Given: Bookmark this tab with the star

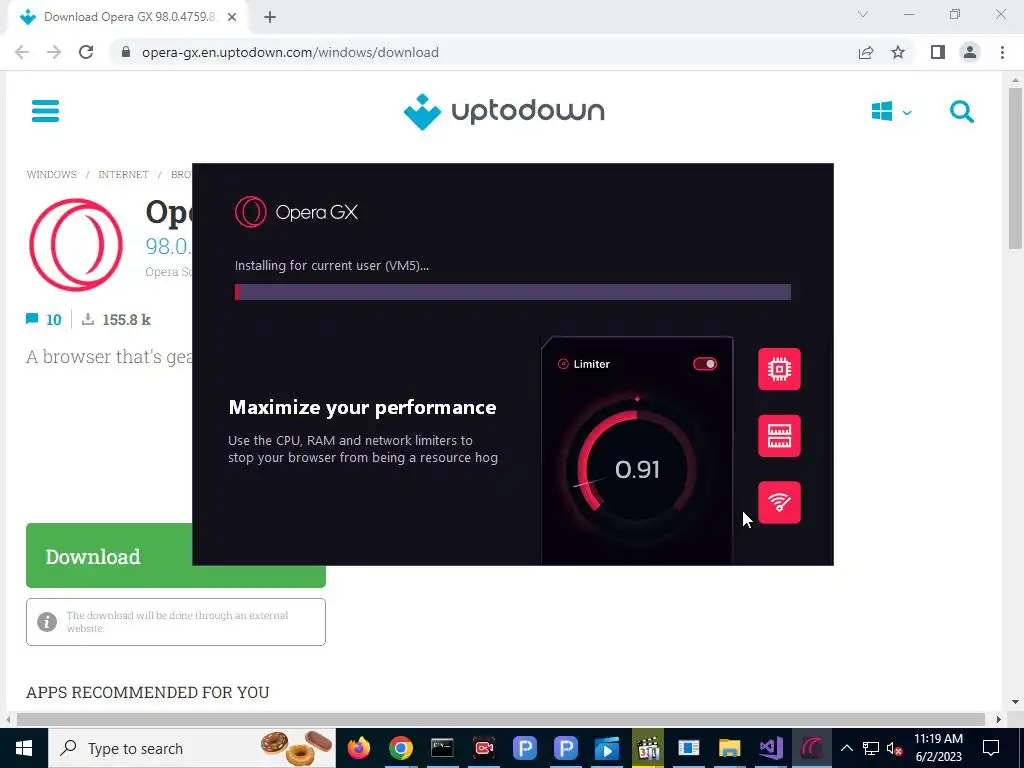Looking at the screenshot, I should point(898,52).
